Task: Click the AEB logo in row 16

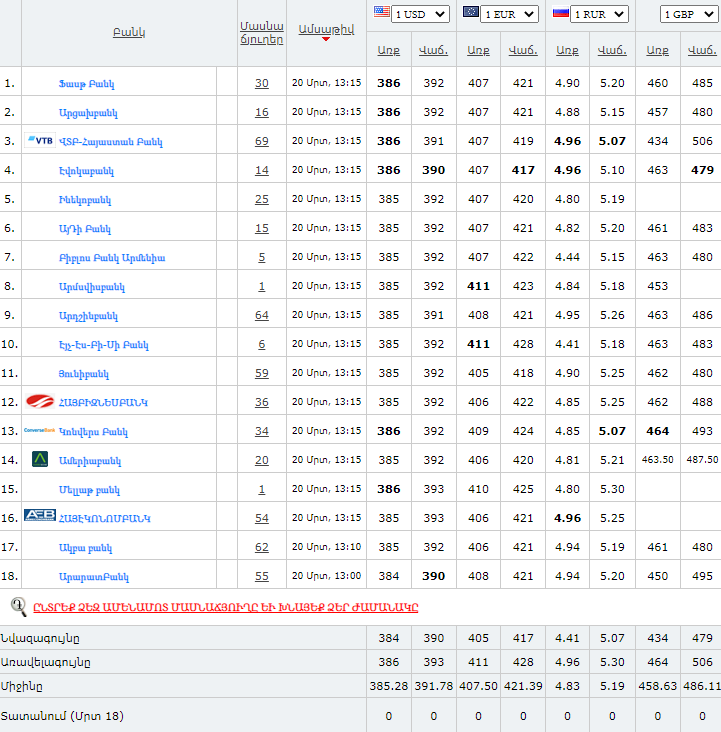Action: pyautogui.click(x=40, y=515)
